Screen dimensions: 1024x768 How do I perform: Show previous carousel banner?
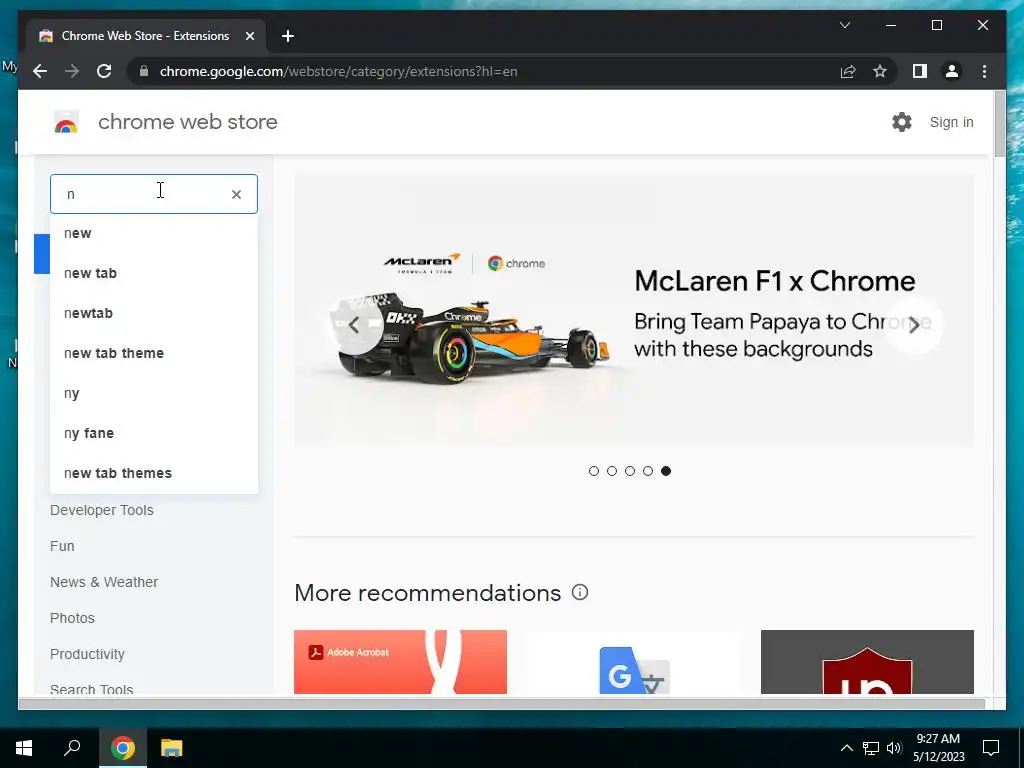tap(355, 325)
